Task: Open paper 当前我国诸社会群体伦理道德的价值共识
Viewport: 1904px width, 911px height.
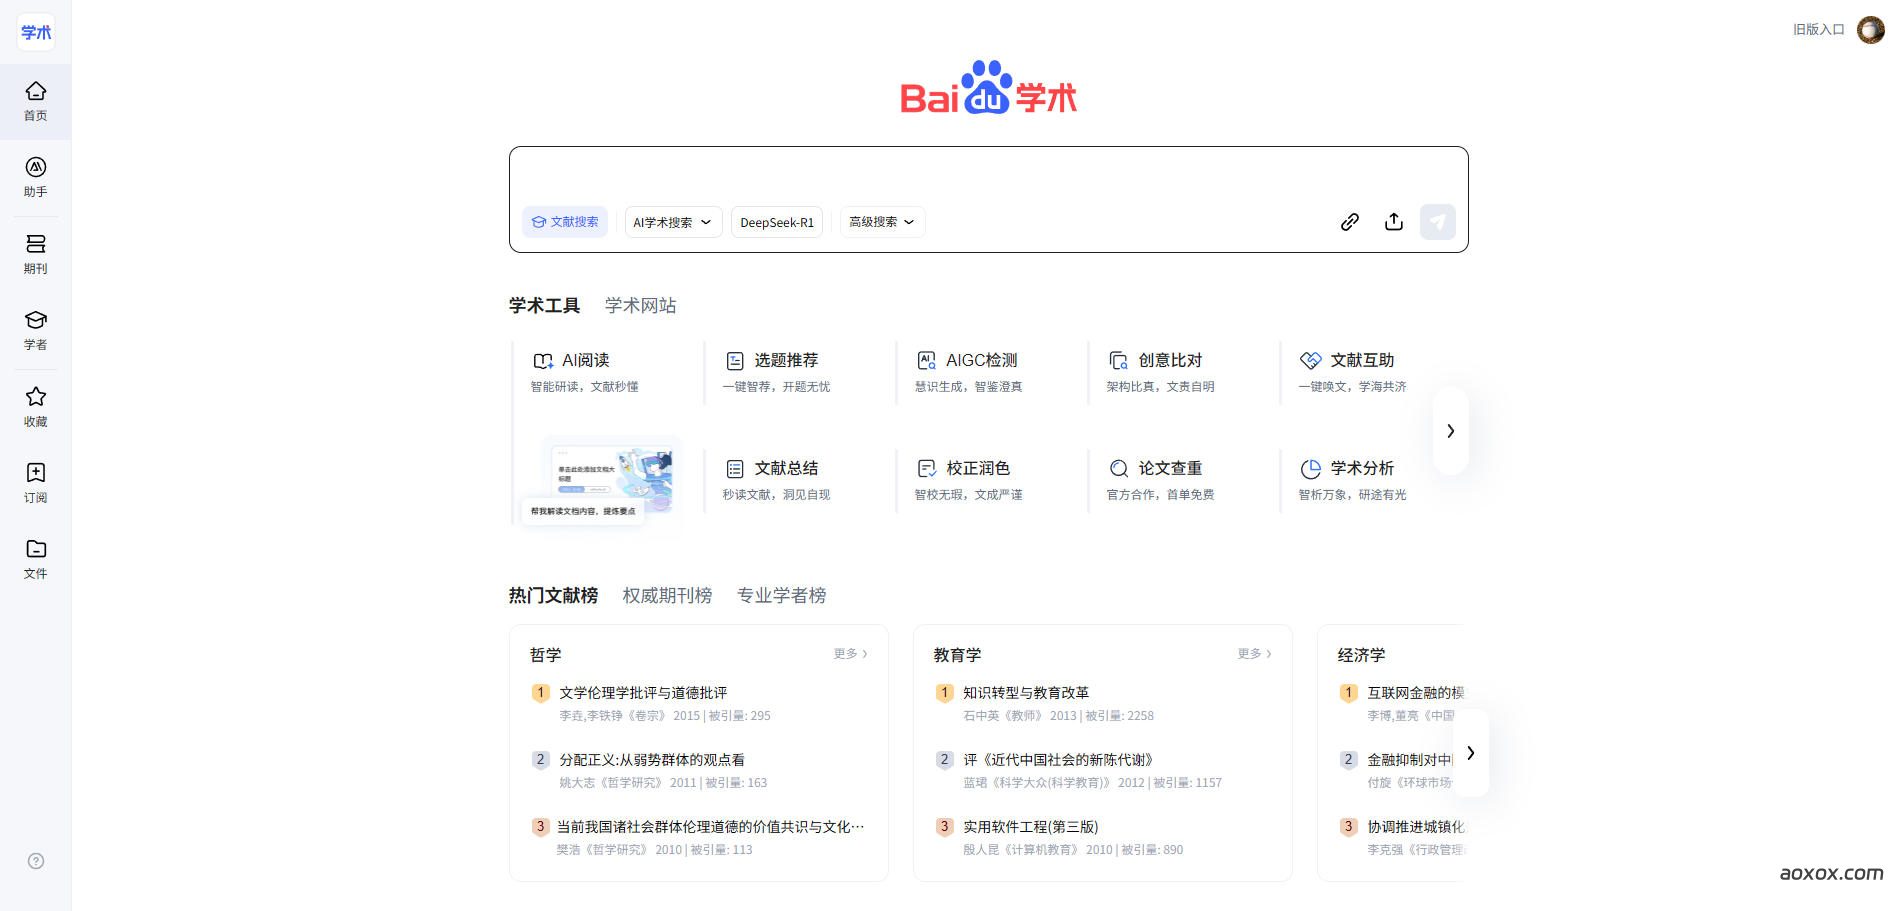Action: coord(710,826)
